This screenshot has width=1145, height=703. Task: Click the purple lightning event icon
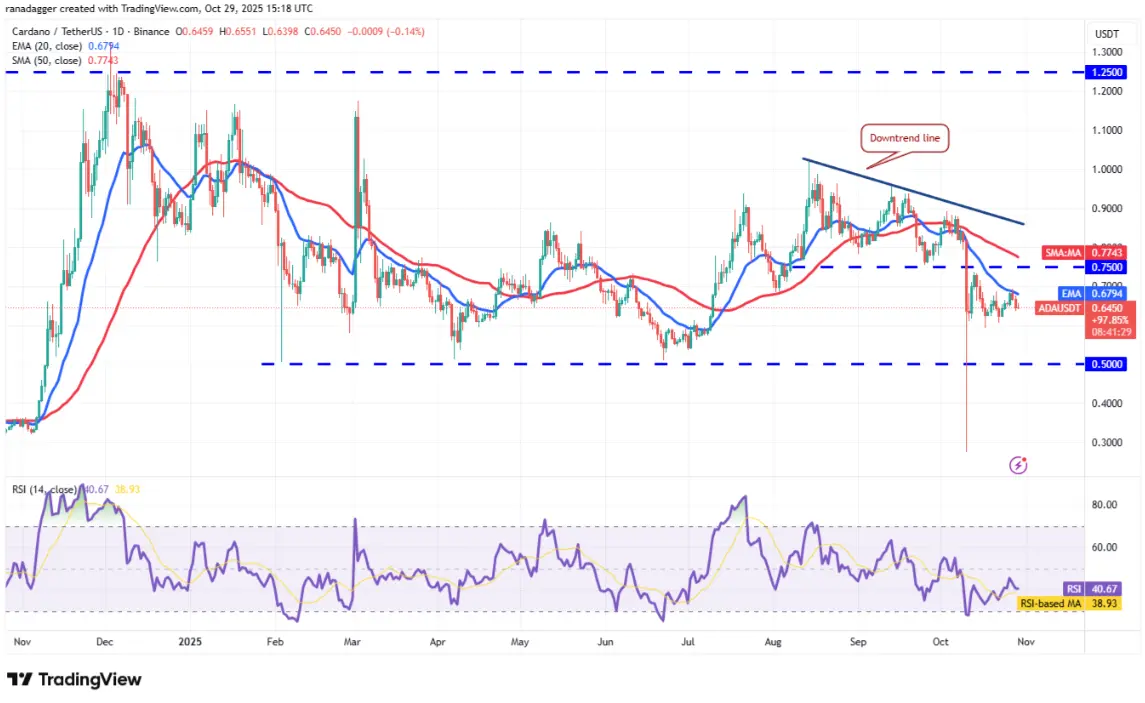(1018, 465)
